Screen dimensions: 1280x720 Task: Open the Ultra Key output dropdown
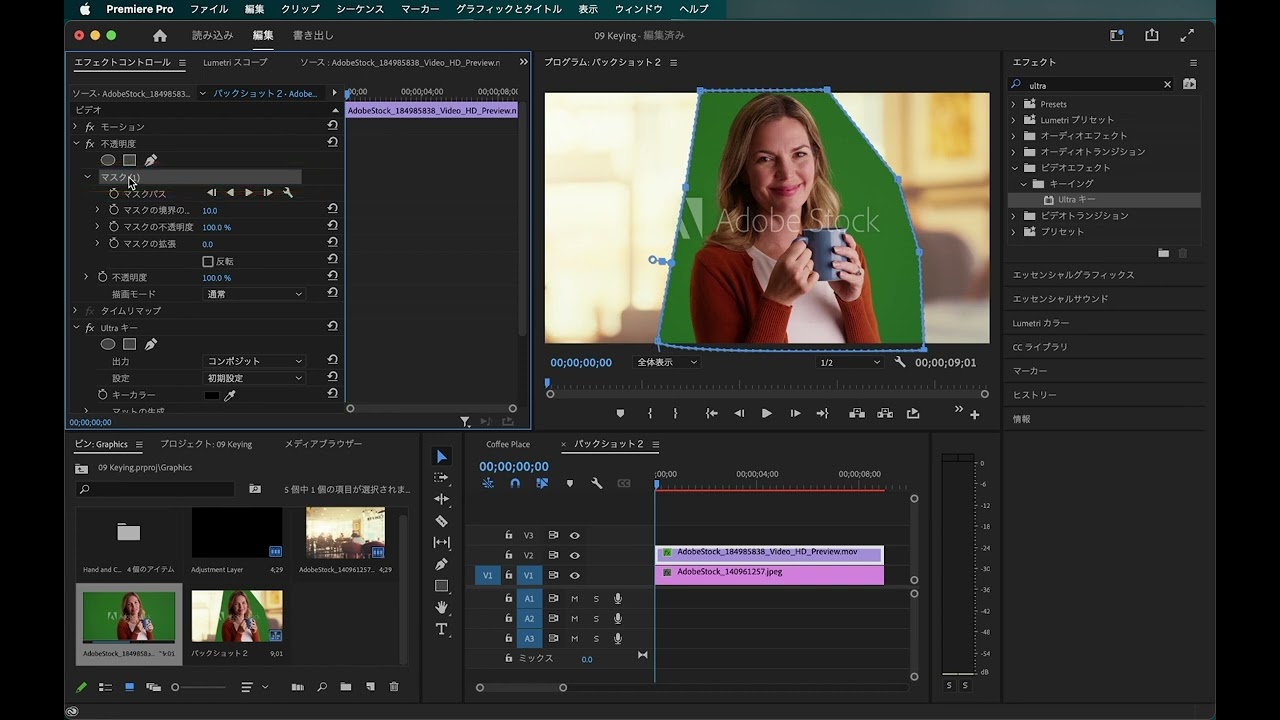coord(254,361)
